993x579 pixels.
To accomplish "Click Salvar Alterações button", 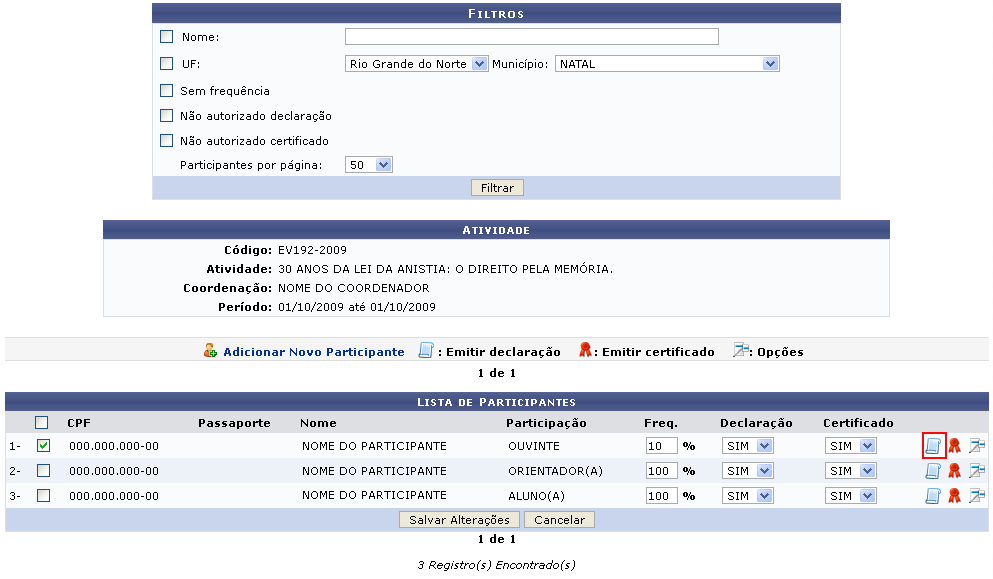I will click(x=460, y=520).
